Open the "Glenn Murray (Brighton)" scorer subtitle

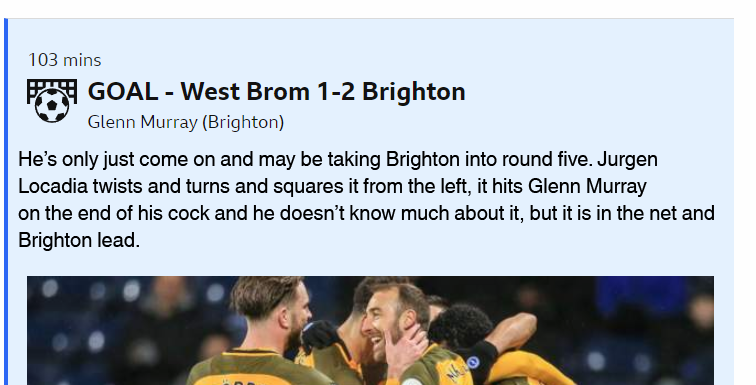[x=186, y=122]
